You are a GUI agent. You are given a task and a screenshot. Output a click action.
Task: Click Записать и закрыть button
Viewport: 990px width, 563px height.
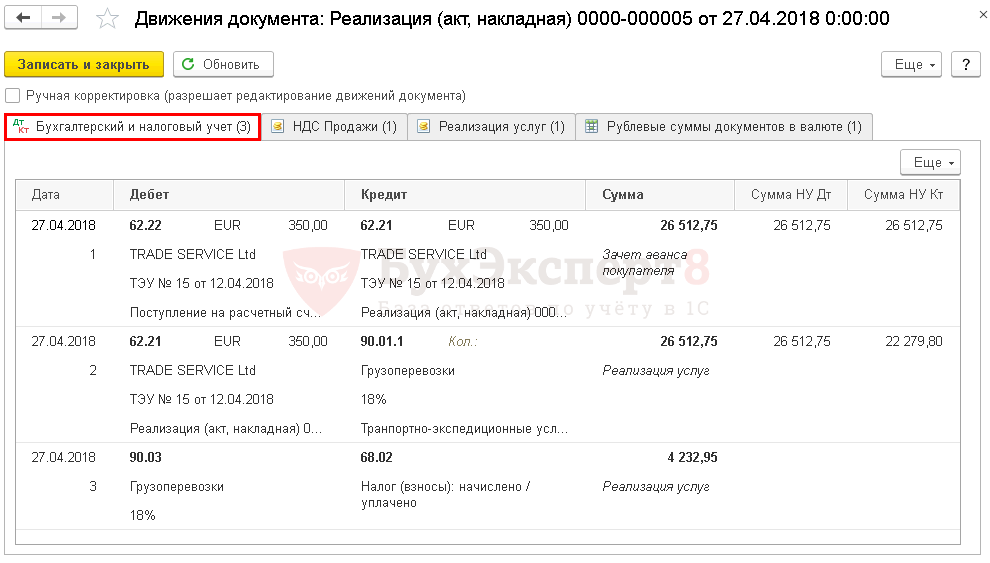[x=83, y=64]
